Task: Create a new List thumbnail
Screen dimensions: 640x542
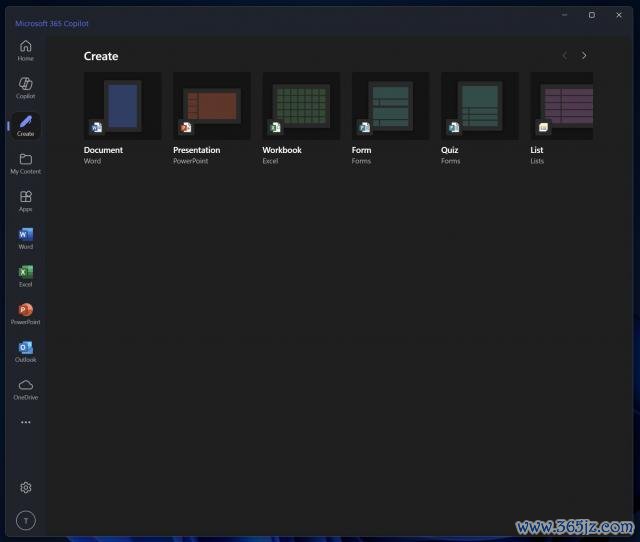Action: 562,106
